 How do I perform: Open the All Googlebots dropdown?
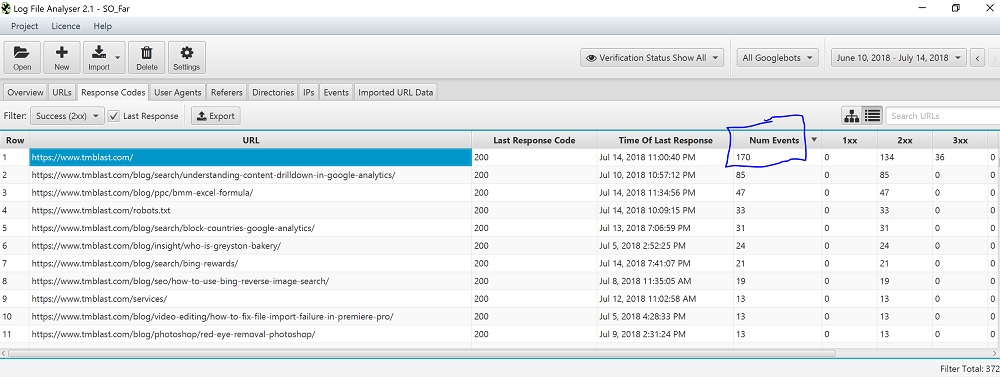(777, 57)
